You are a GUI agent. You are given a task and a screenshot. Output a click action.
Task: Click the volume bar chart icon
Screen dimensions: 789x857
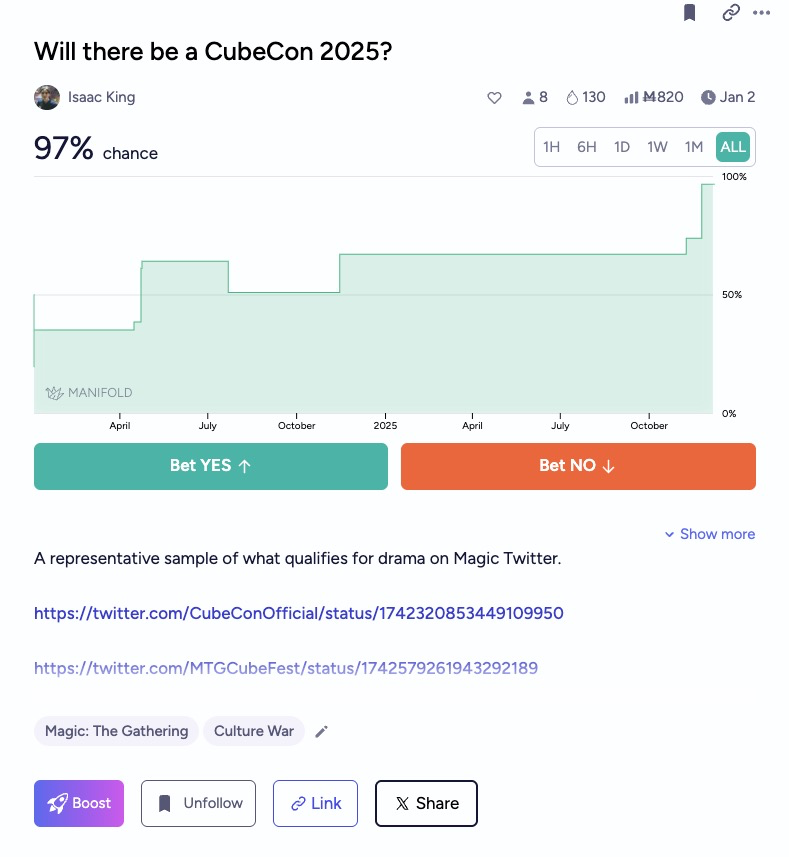point(631,97)
